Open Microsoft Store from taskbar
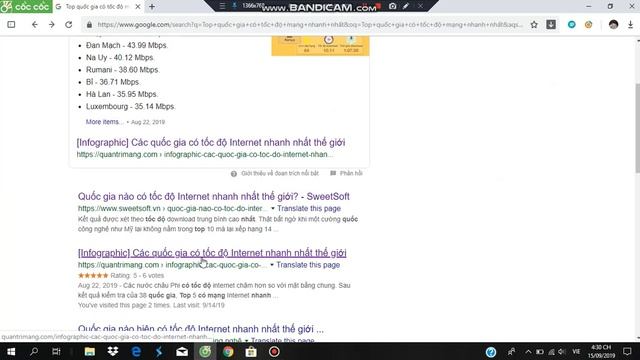 (x=251, y=351)
